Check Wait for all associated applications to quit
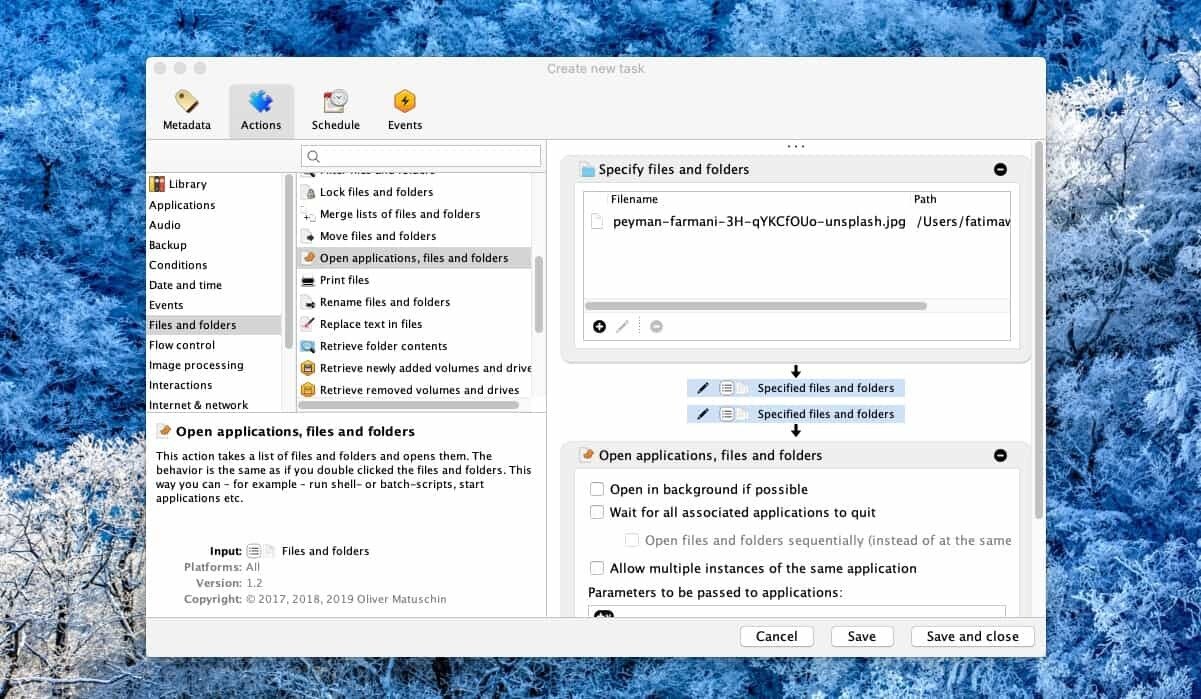The height and width of the screenshot is (699, 1201). (x=597, y=512)
